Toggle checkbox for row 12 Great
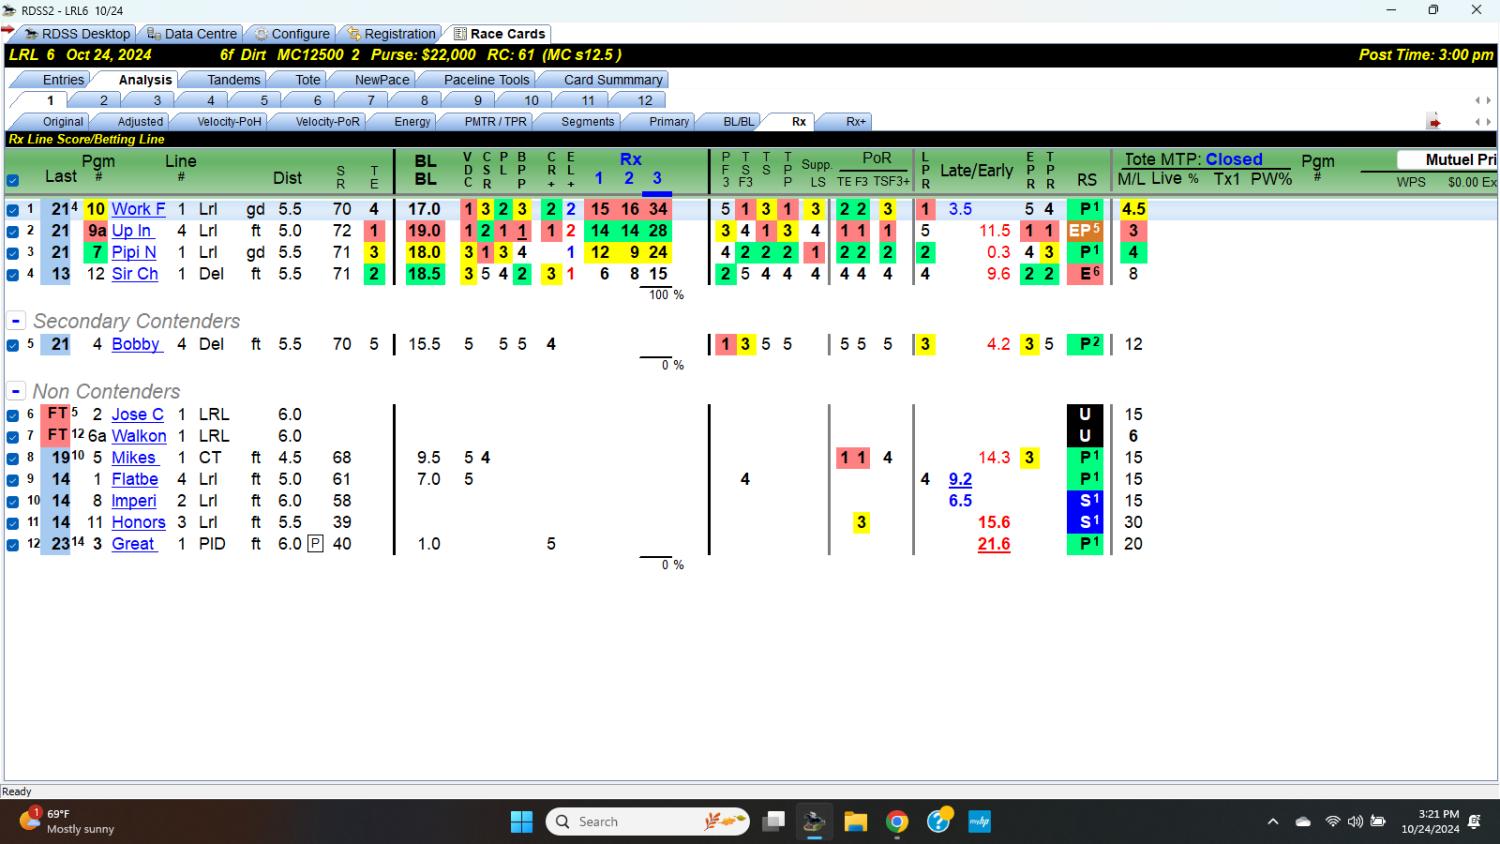 (13, 545)
